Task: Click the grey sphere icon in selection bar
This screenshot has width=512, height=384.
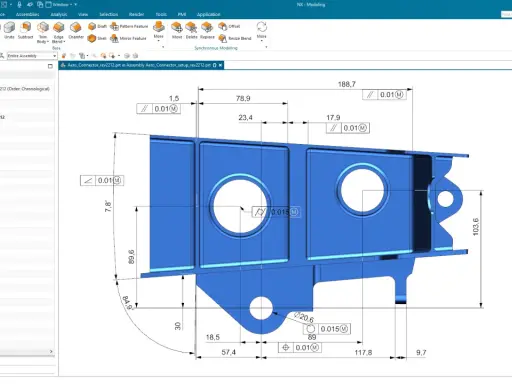Action: pos(127,56)
